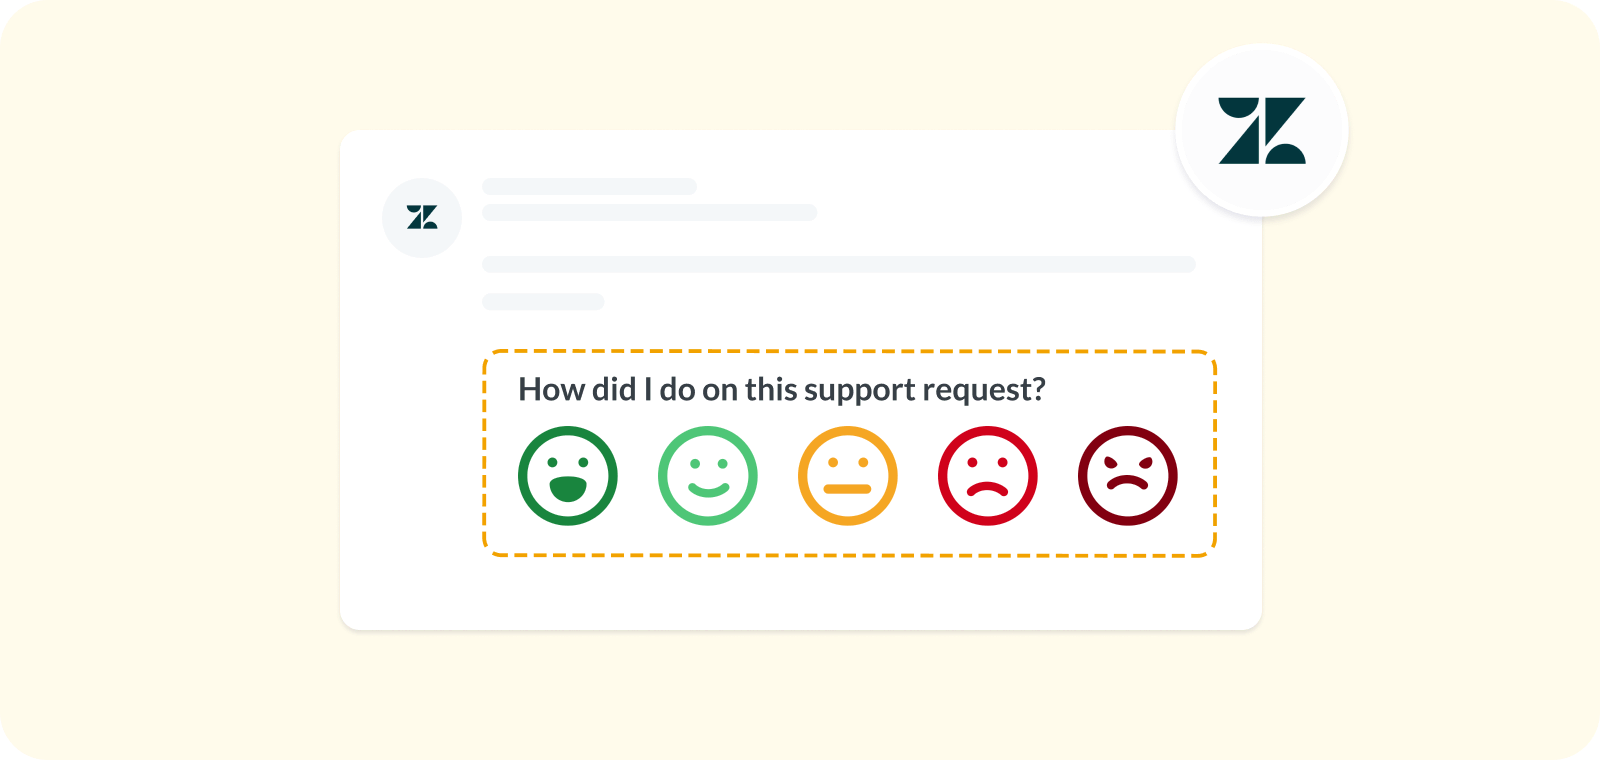Pick the red sad face rating
The height and width of the screenshot is (760, 1600).
pyautogui.click(x=988, y=476)
